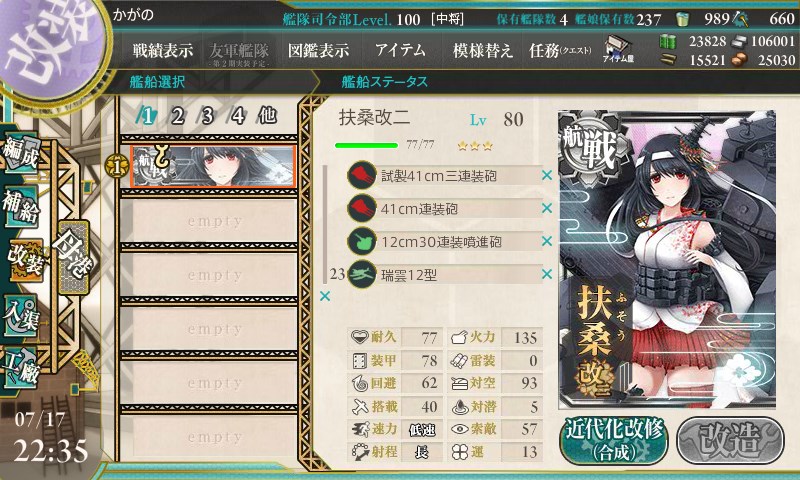The height and width of the screenshot is (480, 800).
Task: Open the アイテム屋 item shop icon
Action: 618,49
